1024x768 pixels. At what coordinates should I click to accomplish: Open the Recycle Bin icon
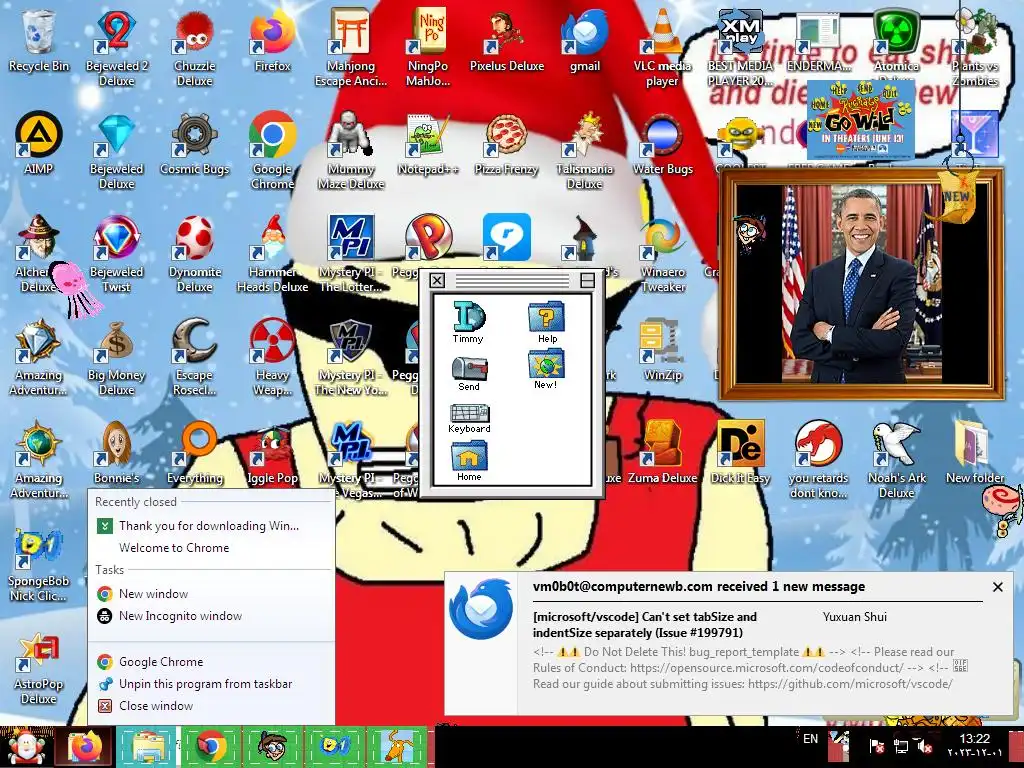coord(39,39)
